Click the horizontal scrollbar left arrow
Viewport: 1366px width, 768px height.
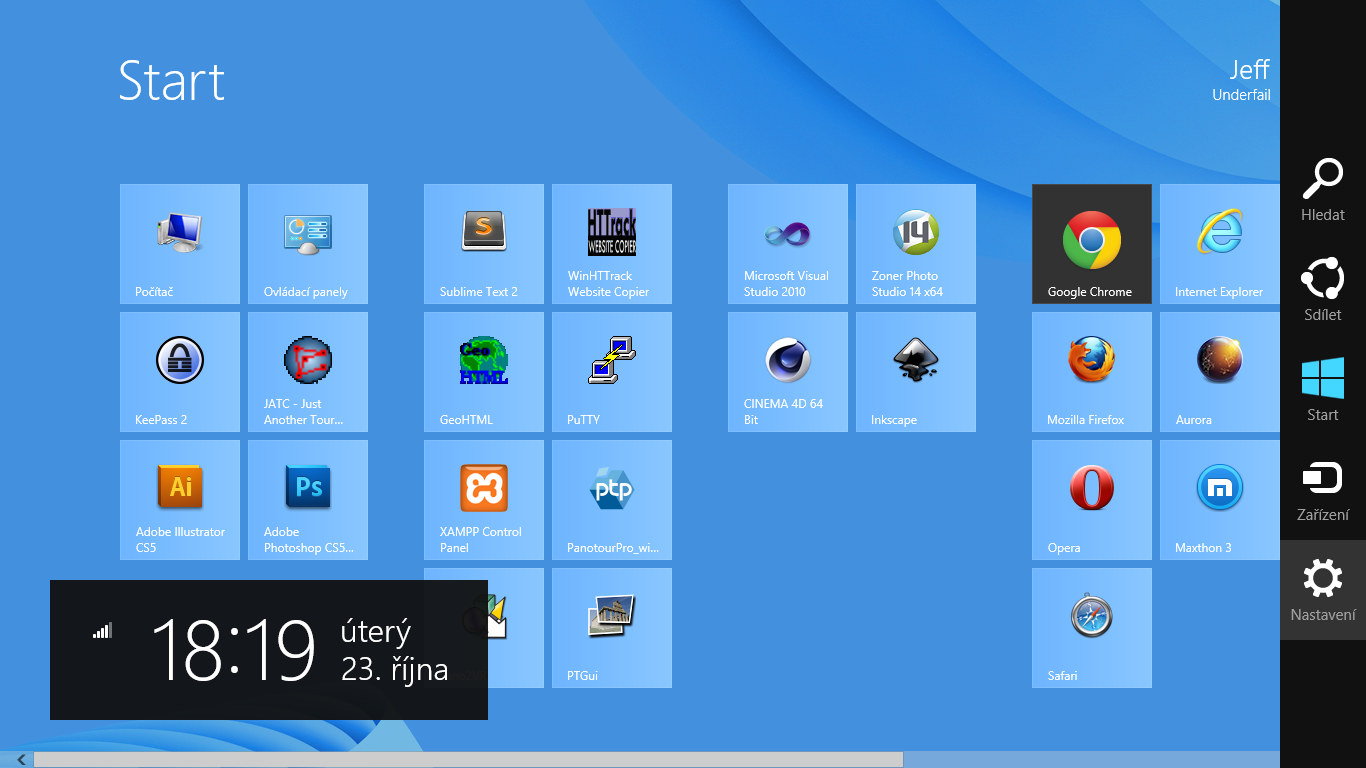click(20, 760)
